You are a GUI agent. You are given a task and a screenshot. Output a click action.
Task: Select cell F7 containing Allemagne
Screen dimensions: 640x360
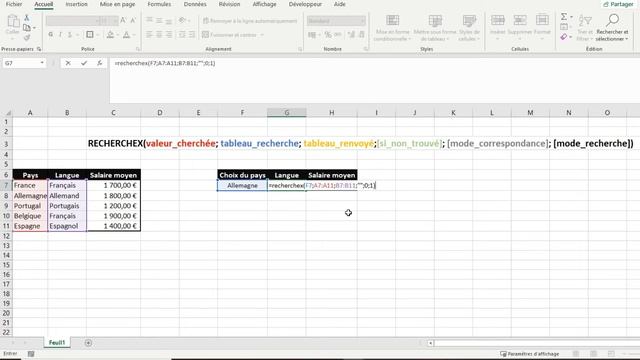point(242,185)
